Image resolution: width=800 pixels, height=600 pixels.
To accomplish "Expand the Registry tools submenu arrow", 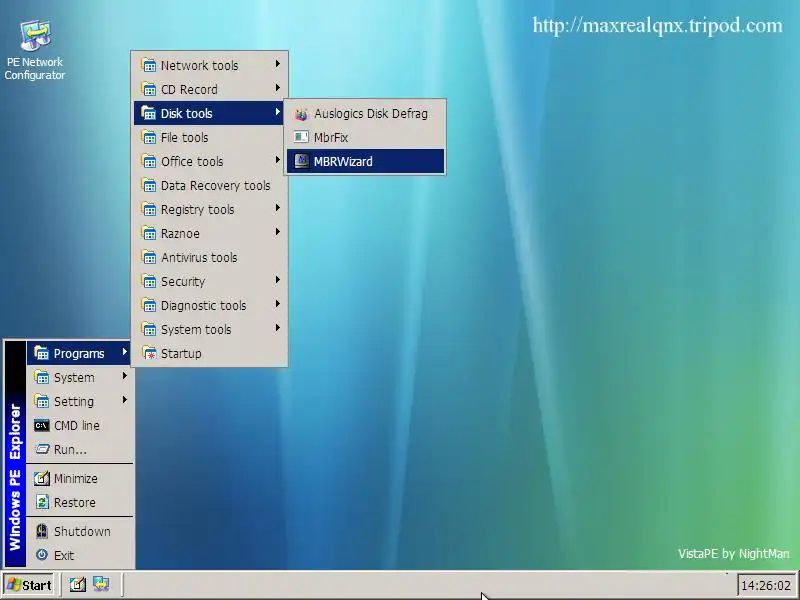I will [x=278, y=208].
